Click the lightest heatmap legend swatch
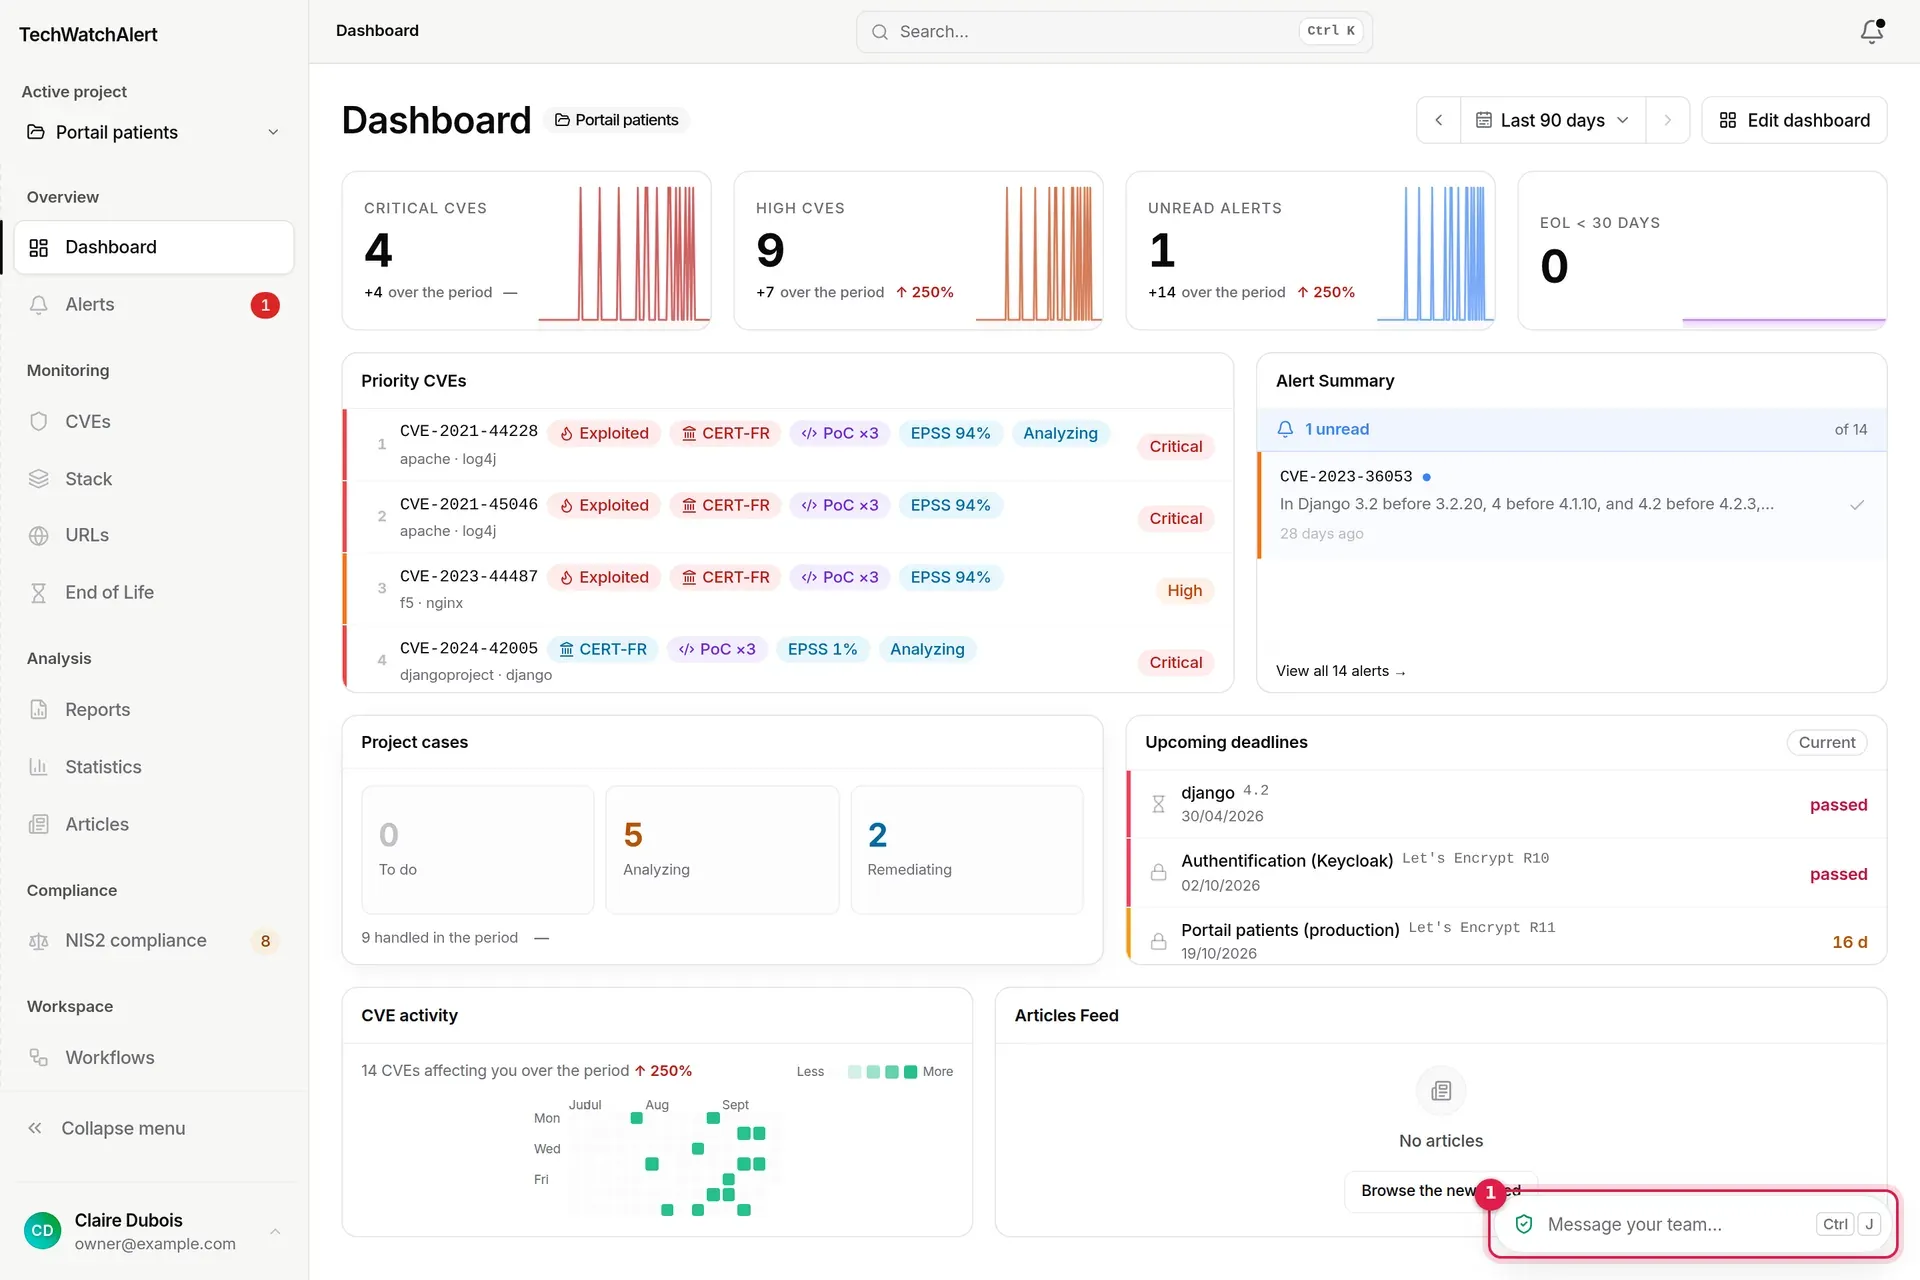1920x1280 pixels. point(854,1072)
